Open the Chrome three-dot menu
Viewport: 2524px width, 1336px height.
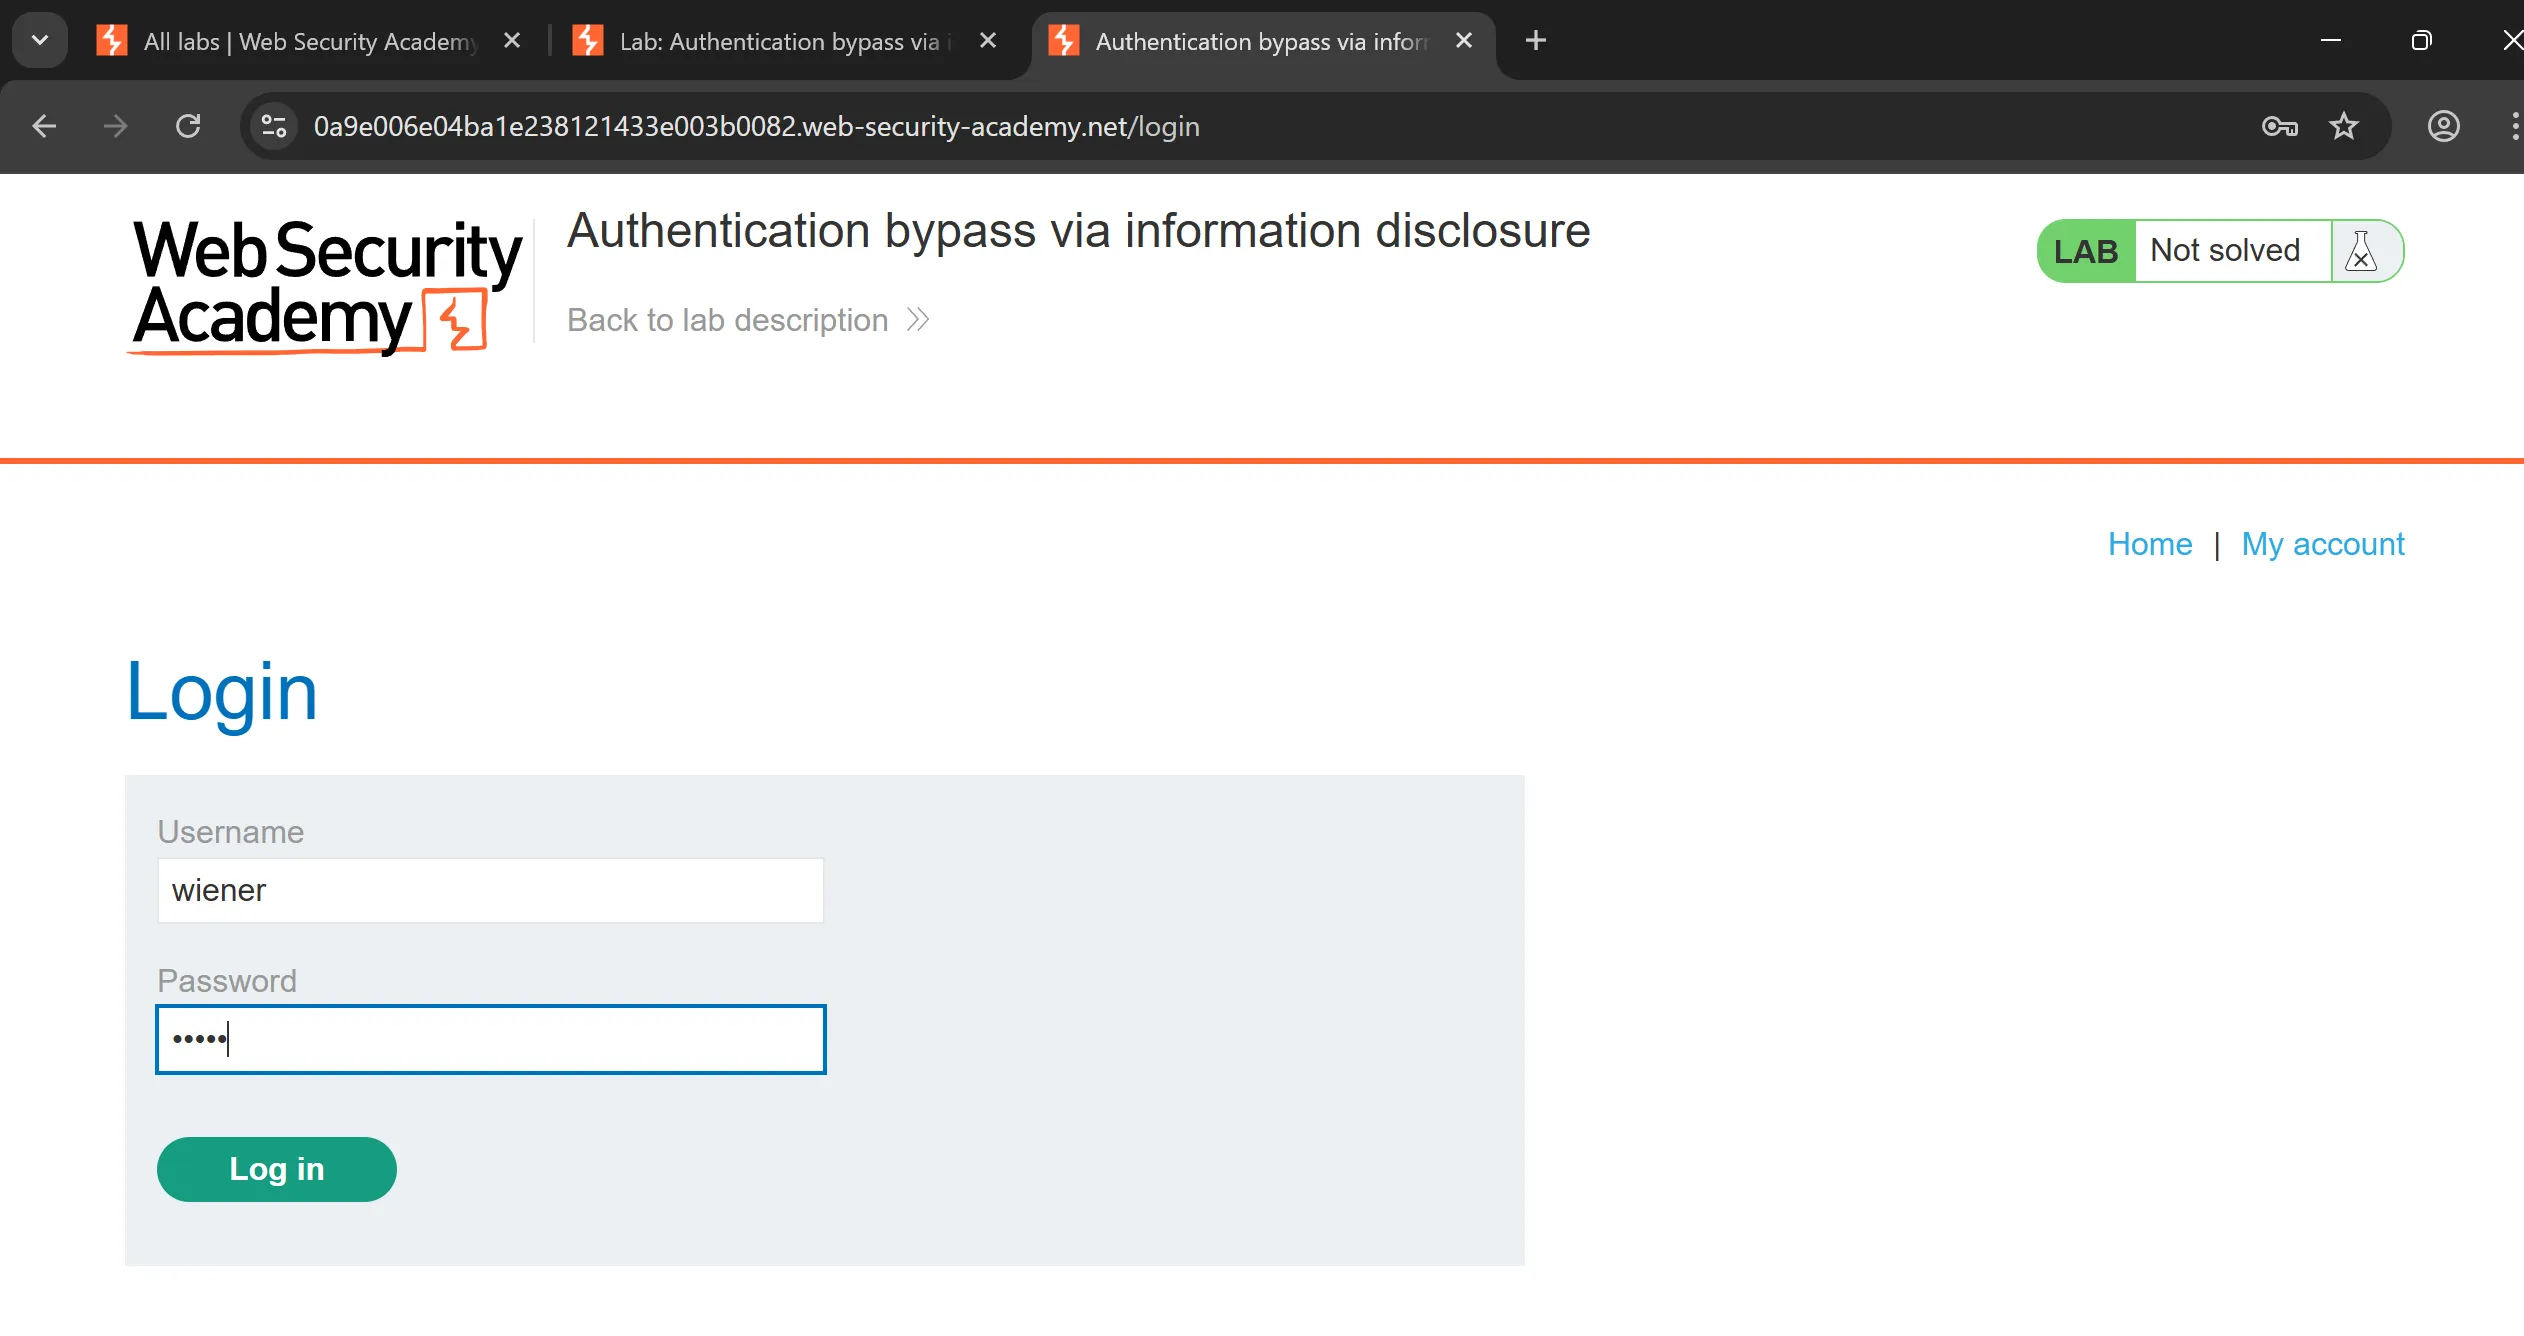click(x=2513, y=126)
